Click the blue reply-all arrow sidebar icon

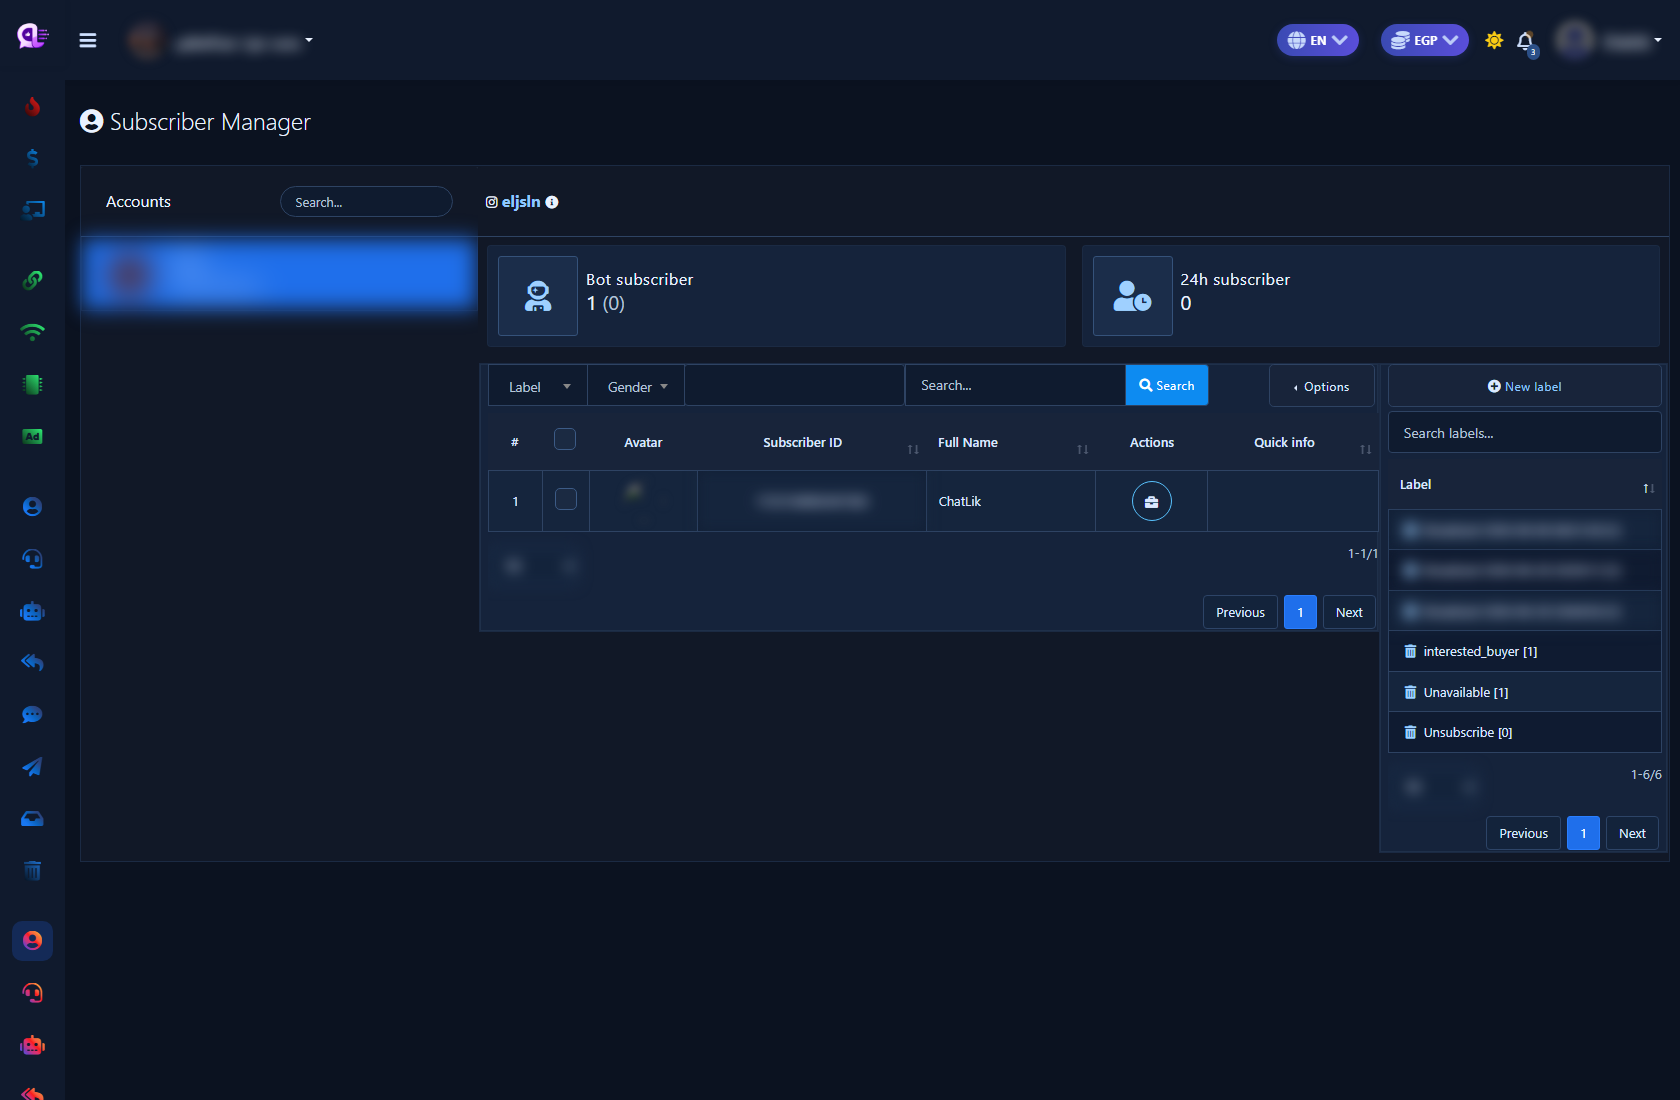32,662
